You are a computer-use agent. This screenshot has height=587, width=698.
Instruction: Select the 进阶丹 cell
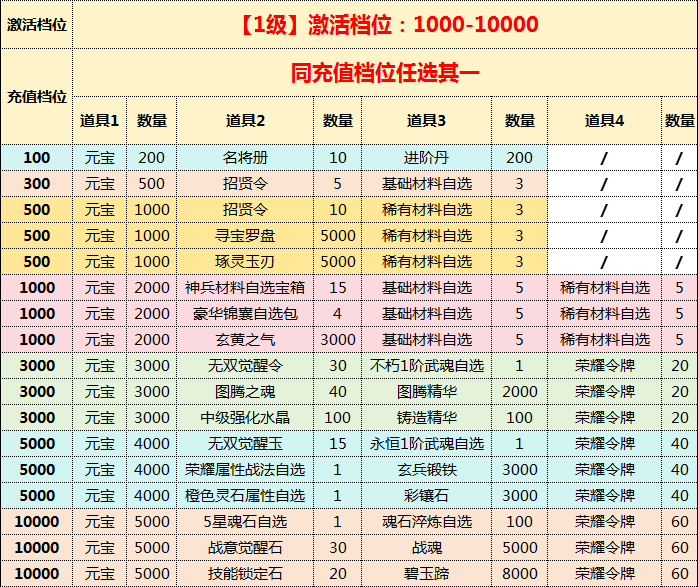426,158
